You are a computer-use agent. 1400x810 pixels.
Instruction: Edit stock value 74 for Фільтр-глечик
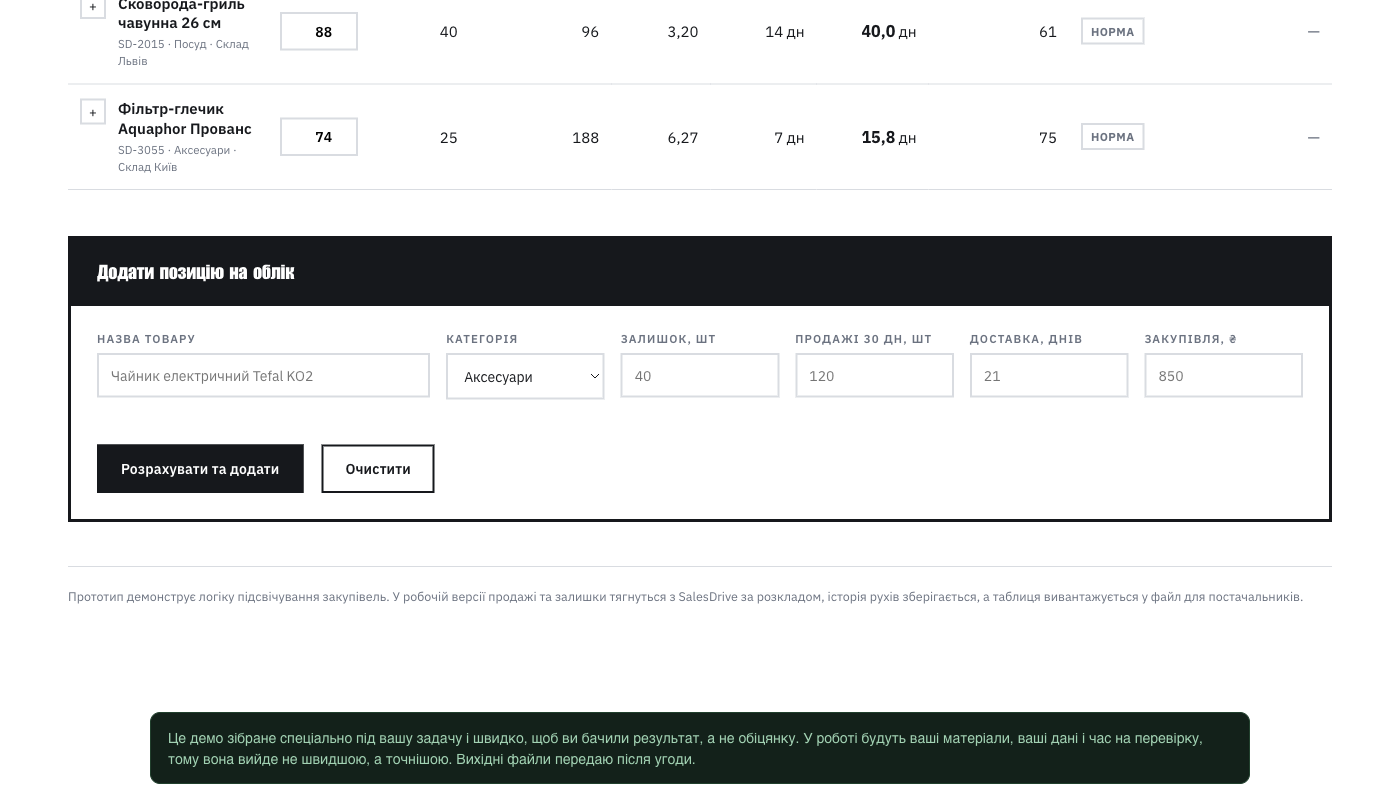(319, 137)
